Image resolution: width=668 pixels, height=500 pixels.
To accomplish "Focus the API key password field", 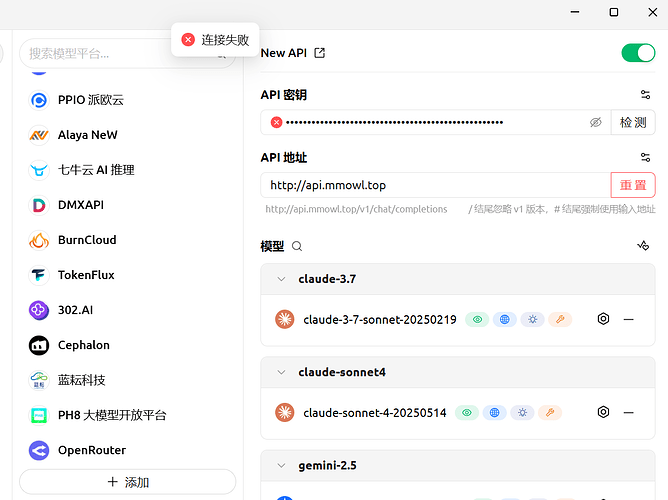I will [x=436, y=123].
